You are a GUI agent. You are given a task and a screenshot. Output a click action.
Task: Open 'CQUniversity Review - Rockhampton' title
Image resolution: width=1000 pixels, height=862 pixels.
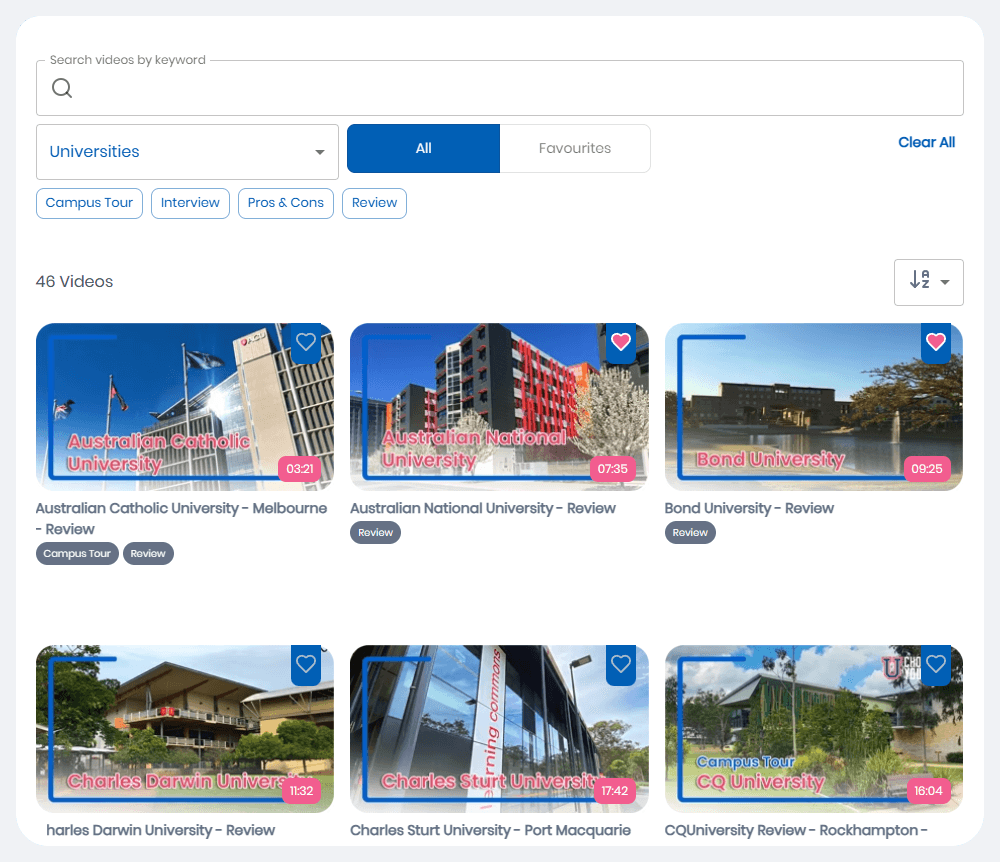tap(796, 831)
